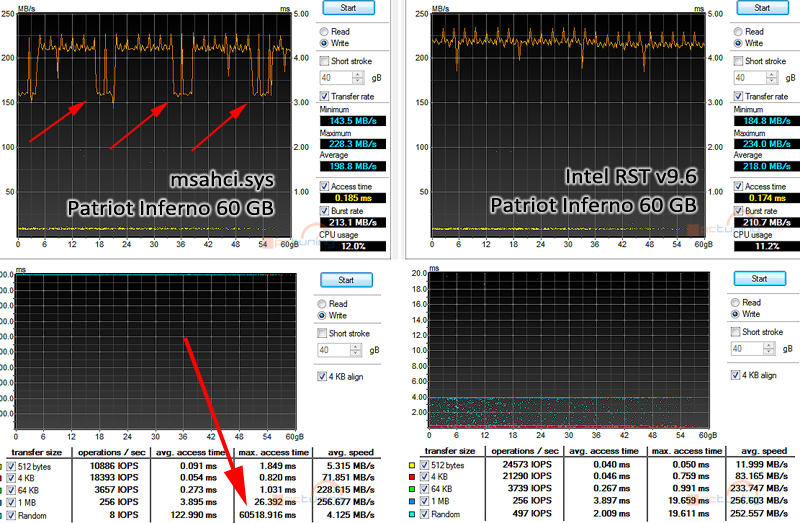Screen dimensions: 800x523
Task: Click the Minimum value 143.5 MB/s
Action: coord(353,121)
